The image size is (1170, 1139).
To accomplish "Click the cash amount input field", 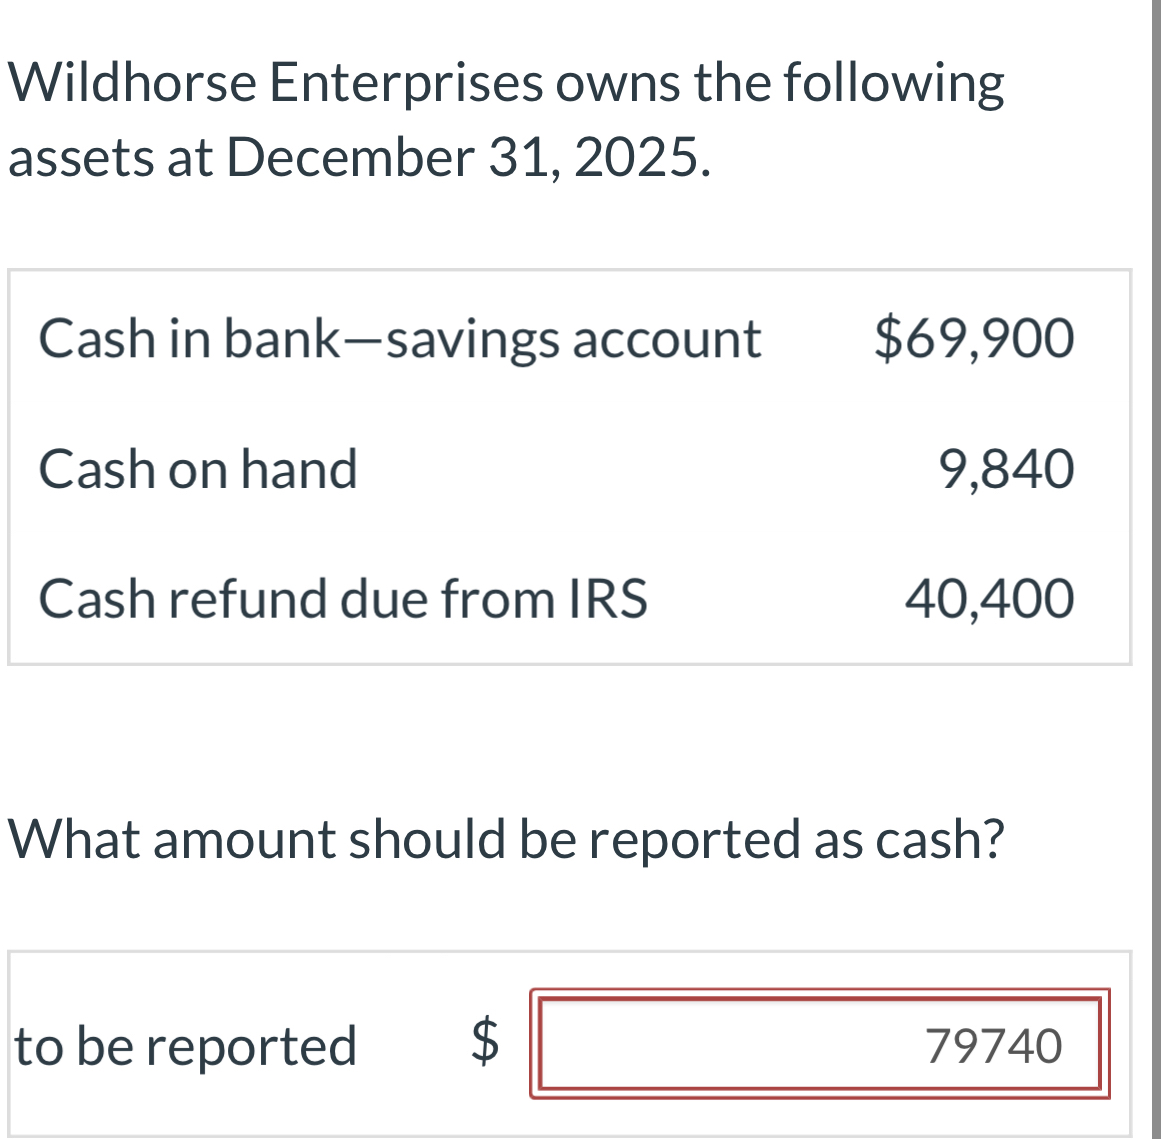I will (x=820, y=1045).
